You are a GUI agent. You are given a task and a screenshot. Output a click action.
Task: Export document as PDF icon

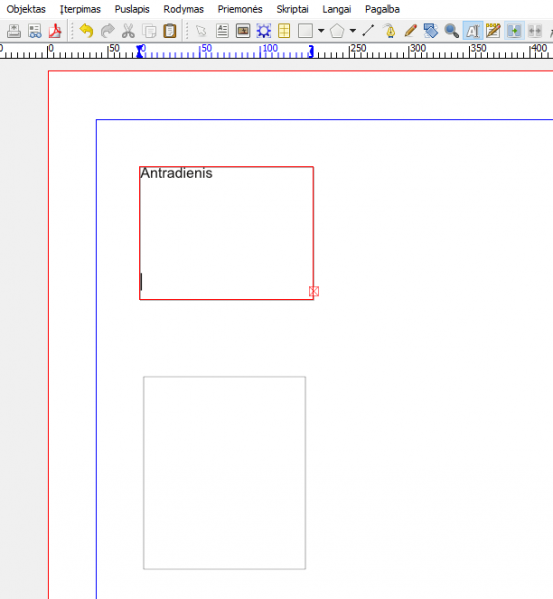(55, 31)
